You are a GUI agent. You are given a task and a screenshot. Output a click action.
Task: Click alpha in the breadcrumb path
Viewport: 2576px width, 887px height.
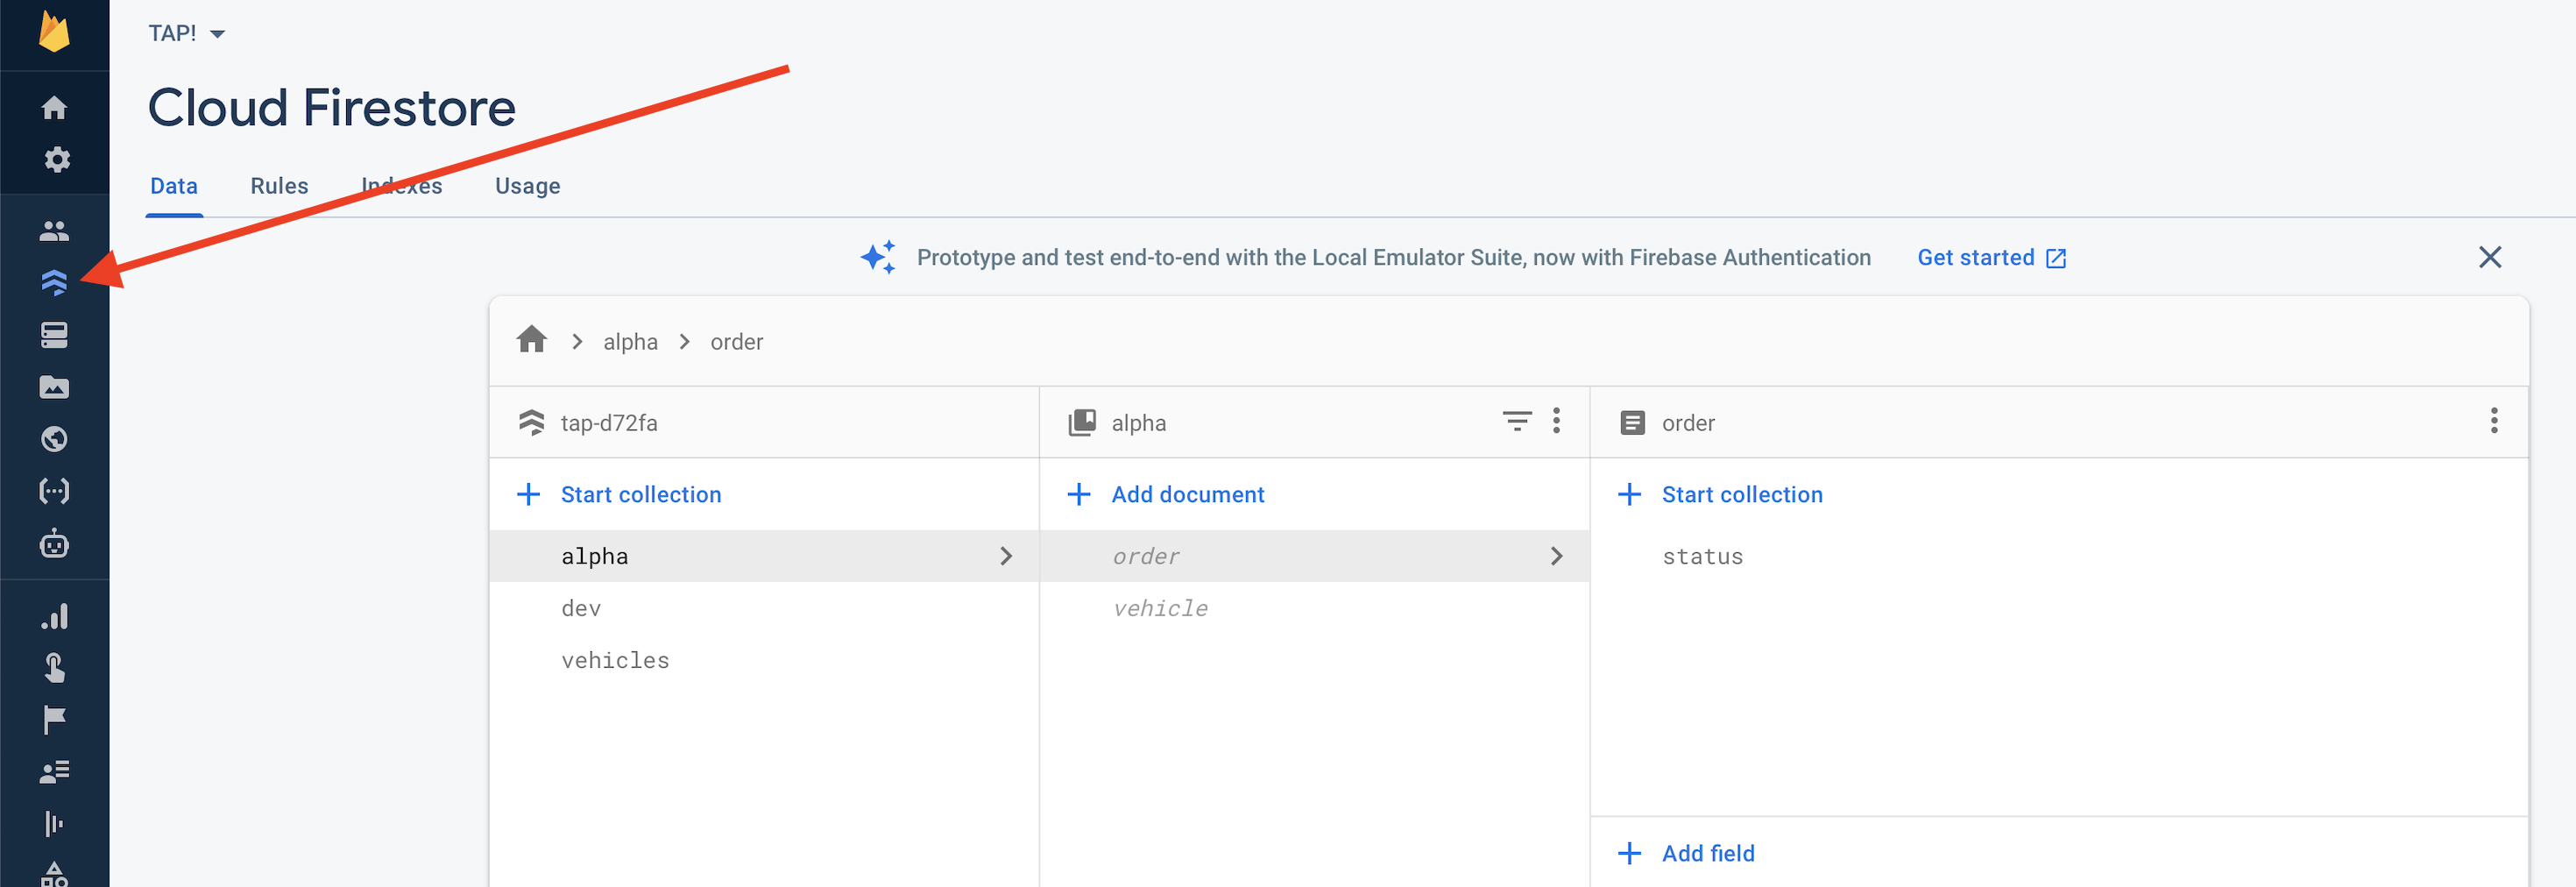point(630,341)
